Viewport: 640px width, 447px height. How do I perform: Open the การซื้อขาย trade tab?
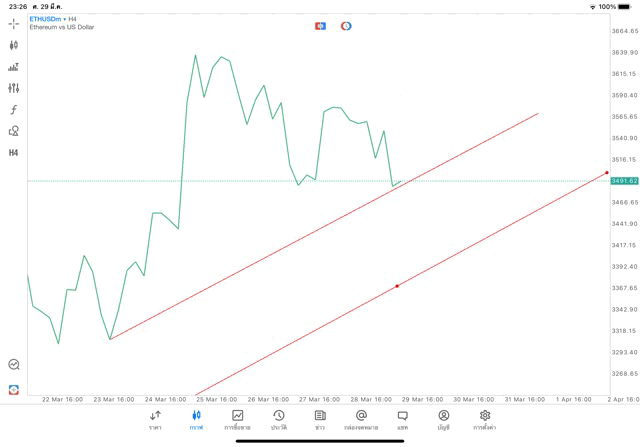click(x=237, y=420)
